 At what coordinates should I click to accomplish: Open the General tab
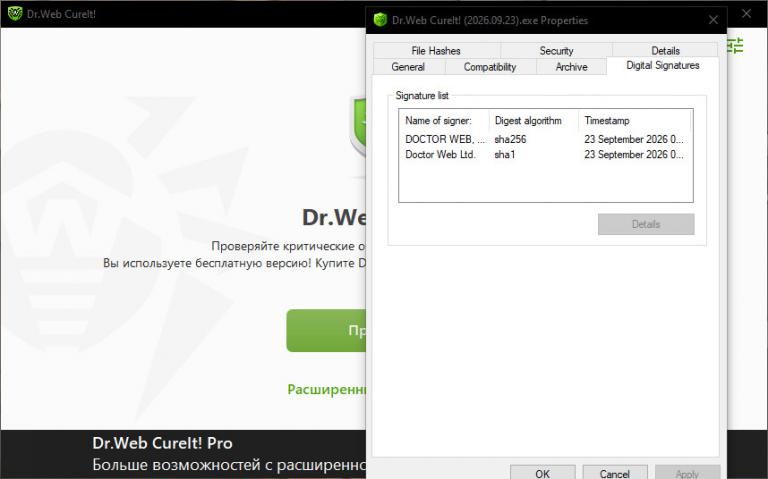(408, 67)
